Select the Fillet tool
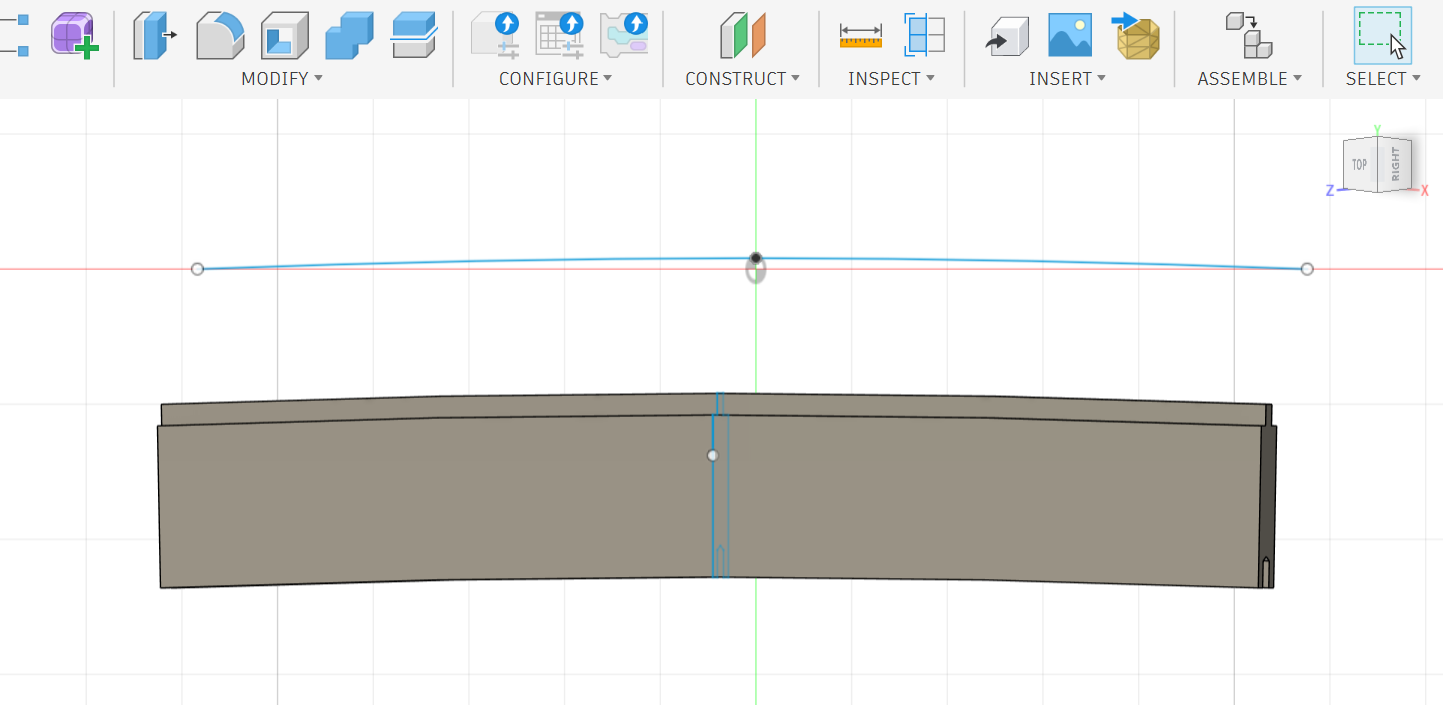 [220, 35]
